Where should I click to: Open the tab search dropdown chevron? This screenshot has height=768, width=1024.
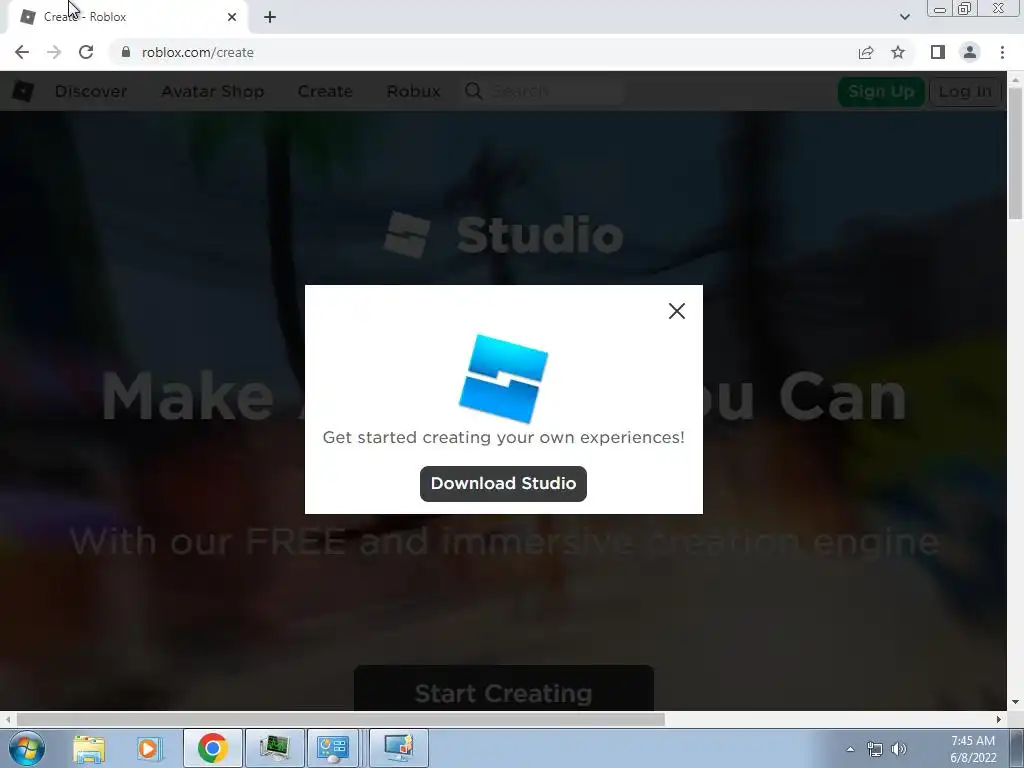904,17
